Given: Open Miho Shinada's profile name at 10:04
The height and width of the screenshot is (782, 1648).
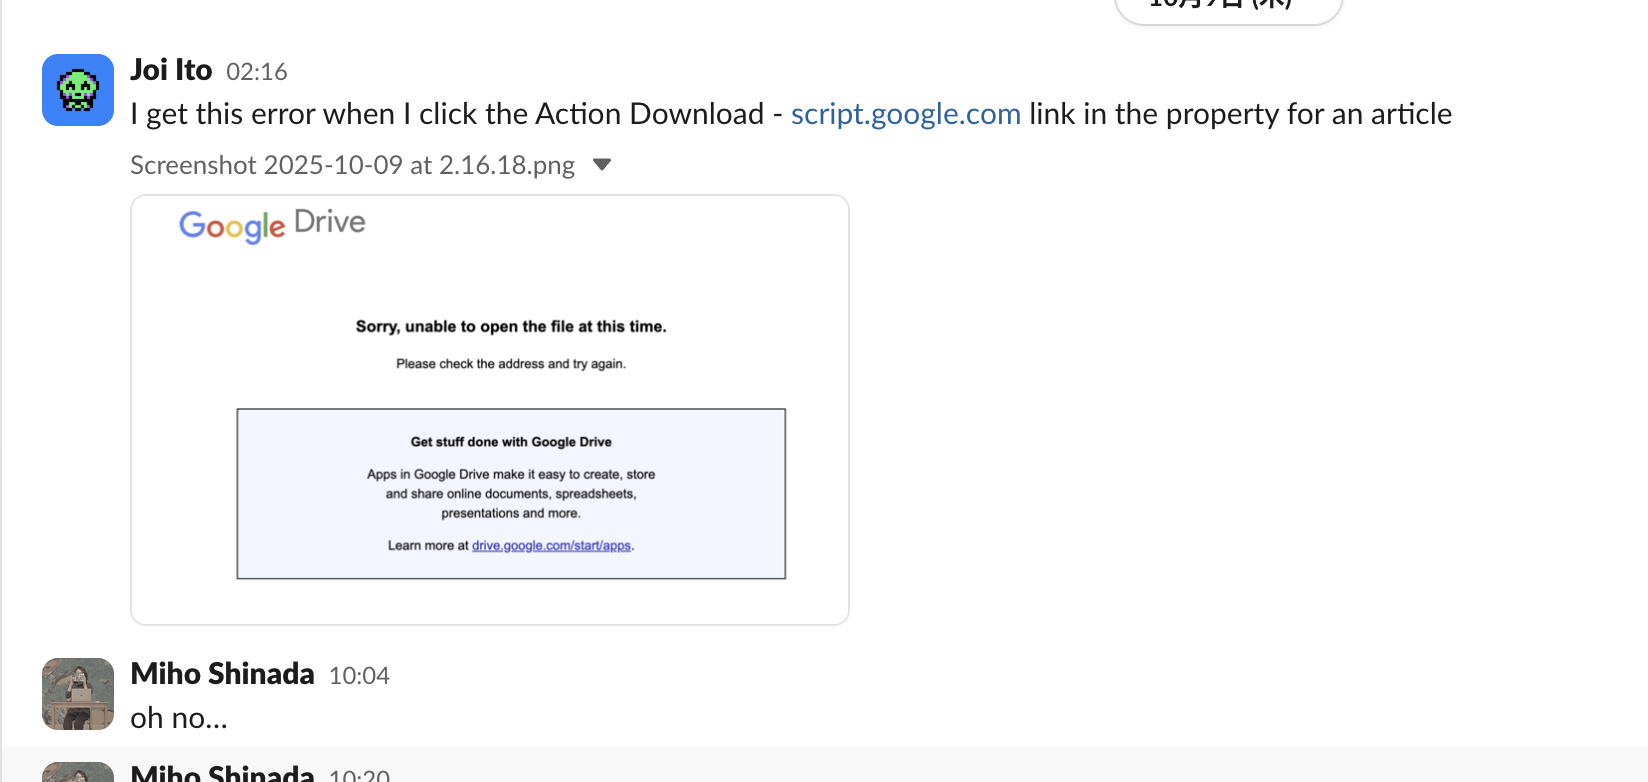Looking at the screenshot, I should pos(222,674).
